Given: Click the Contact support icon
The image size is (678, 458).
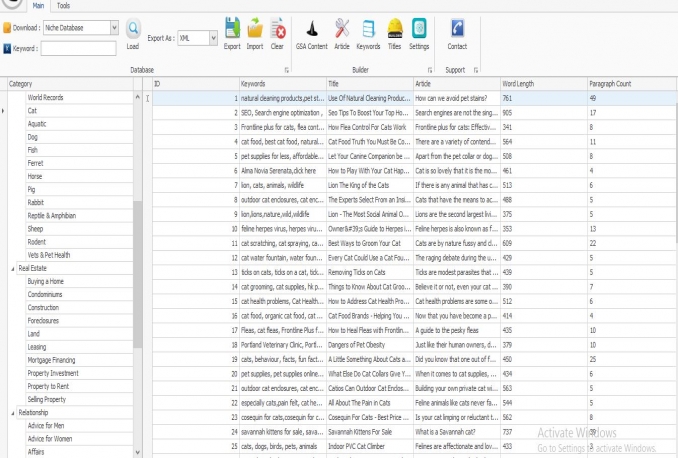Looking at the screenshot, I should [x=457, y=30].
